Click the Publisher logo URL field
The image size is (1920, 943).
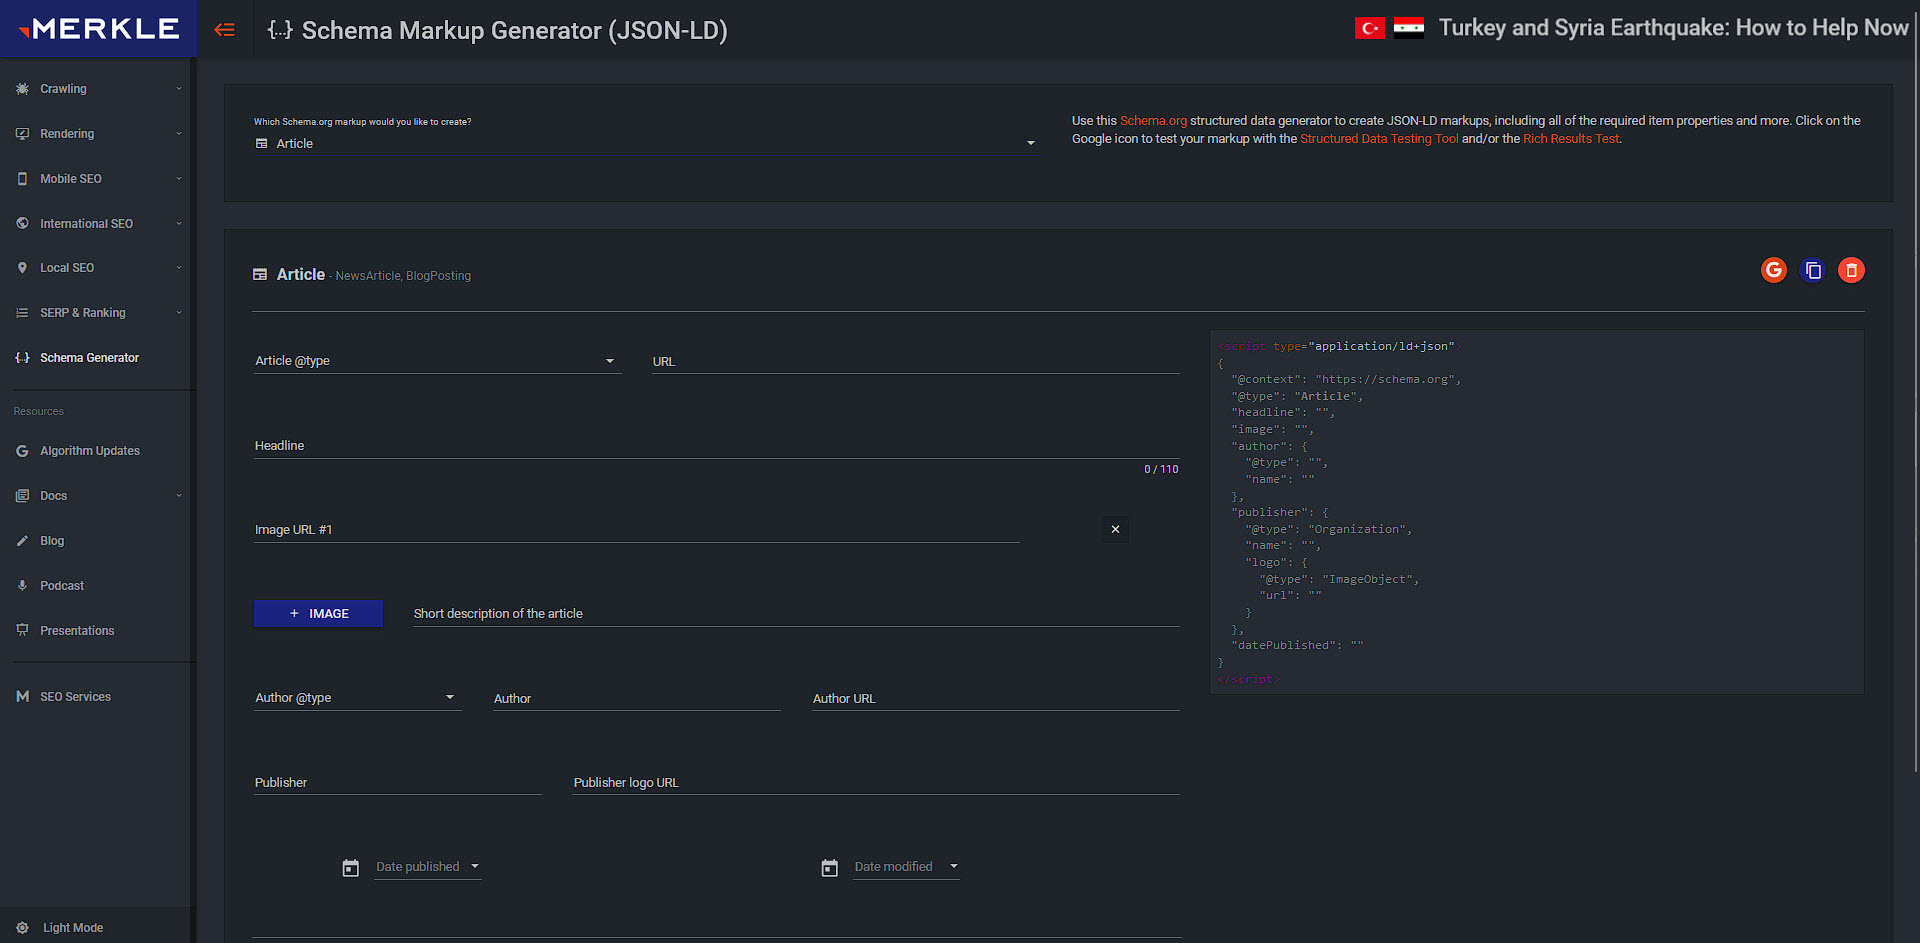point(876,782)
